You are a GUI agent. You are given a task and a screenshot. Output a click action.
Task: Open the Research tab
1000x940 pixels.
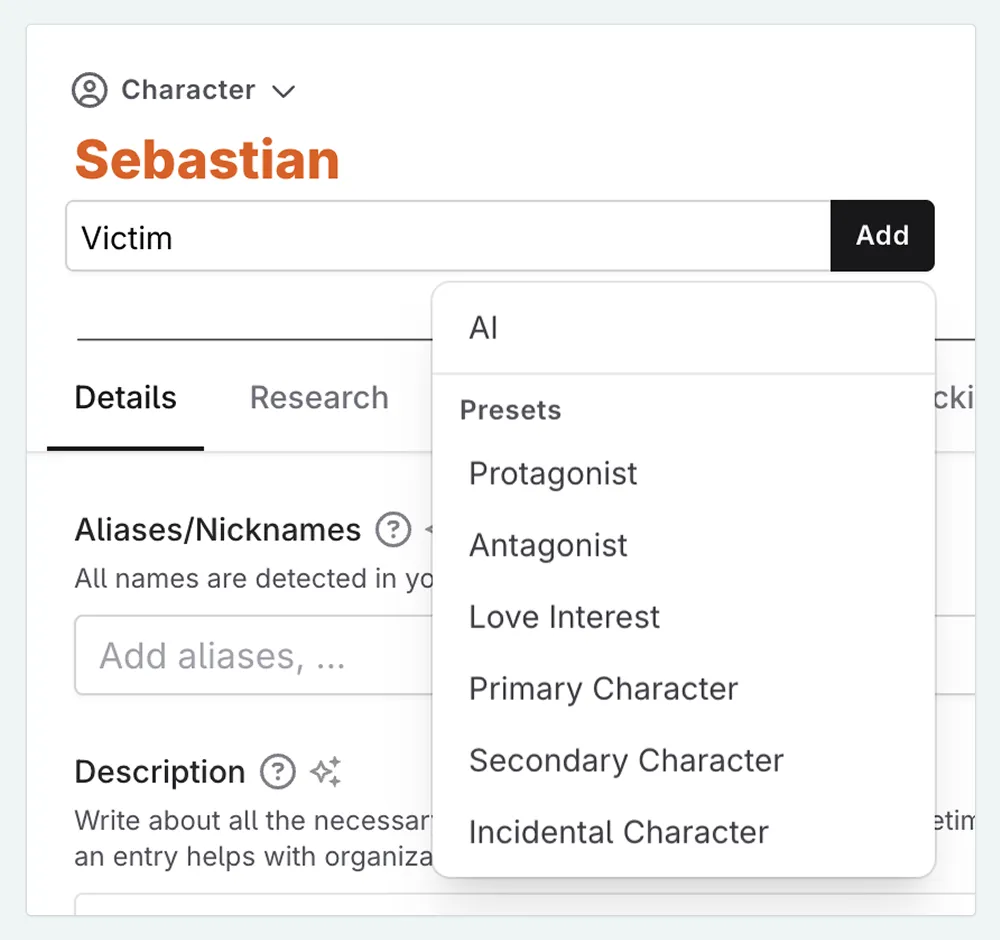[319, 398]
